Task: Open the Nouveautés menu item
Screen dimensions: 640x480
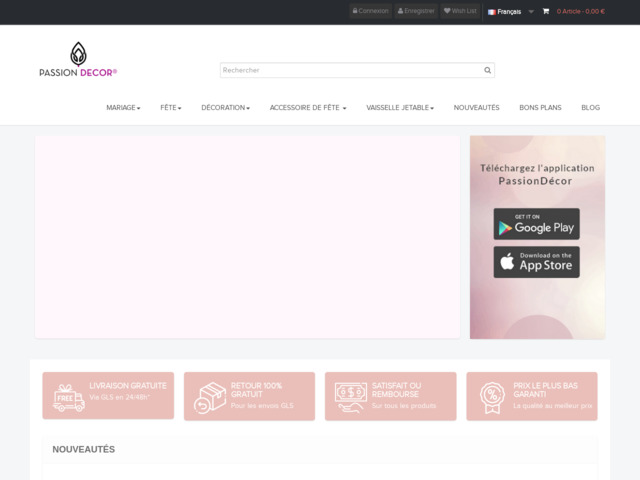Action: point(476,107)
